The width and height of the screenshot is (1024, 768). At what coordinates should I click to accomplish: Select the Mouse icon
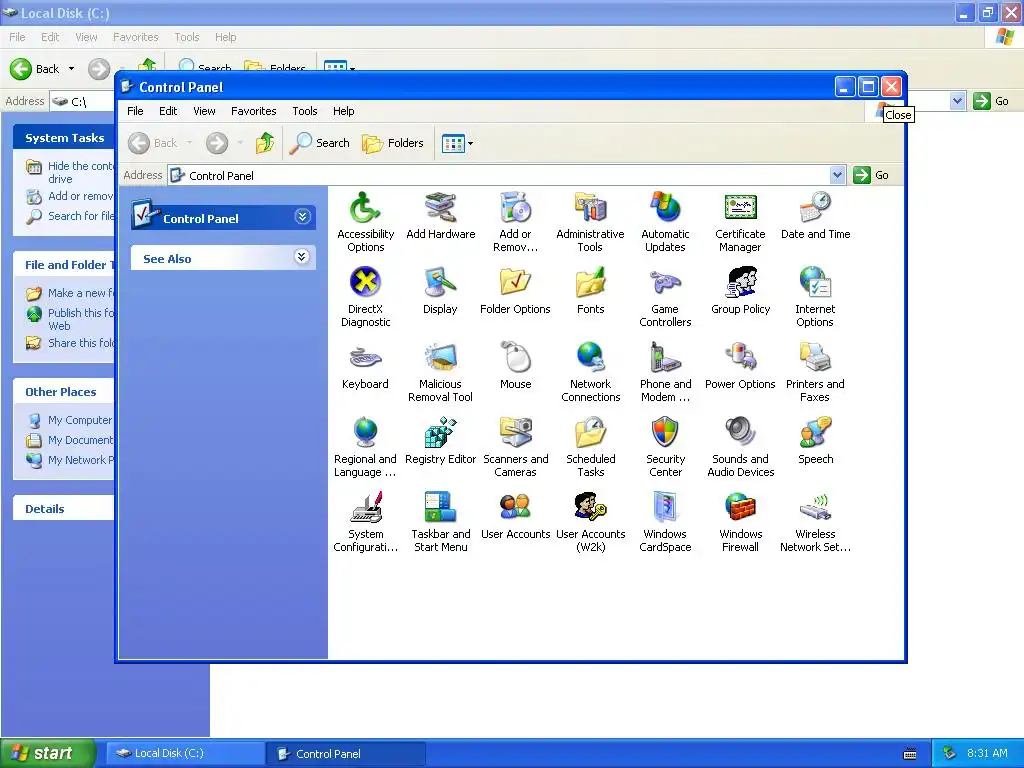(x=515, y=358)
